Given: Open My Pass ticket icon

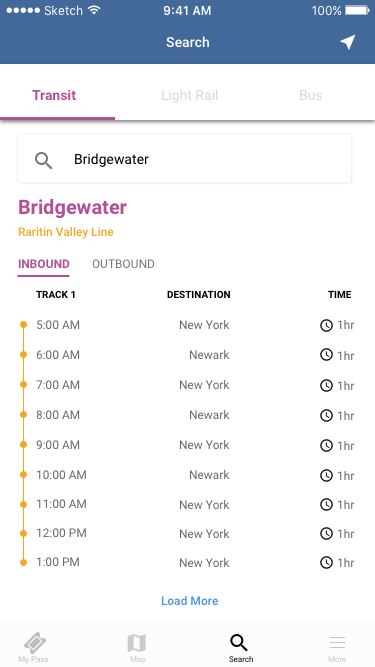Looking at the screenshot, I should [x=35, y=643].
